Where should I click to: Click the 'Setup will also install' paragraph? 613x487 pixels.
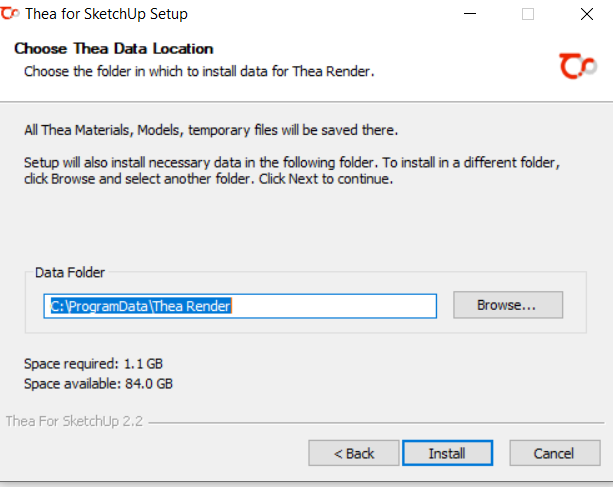(x=292, y=170)
